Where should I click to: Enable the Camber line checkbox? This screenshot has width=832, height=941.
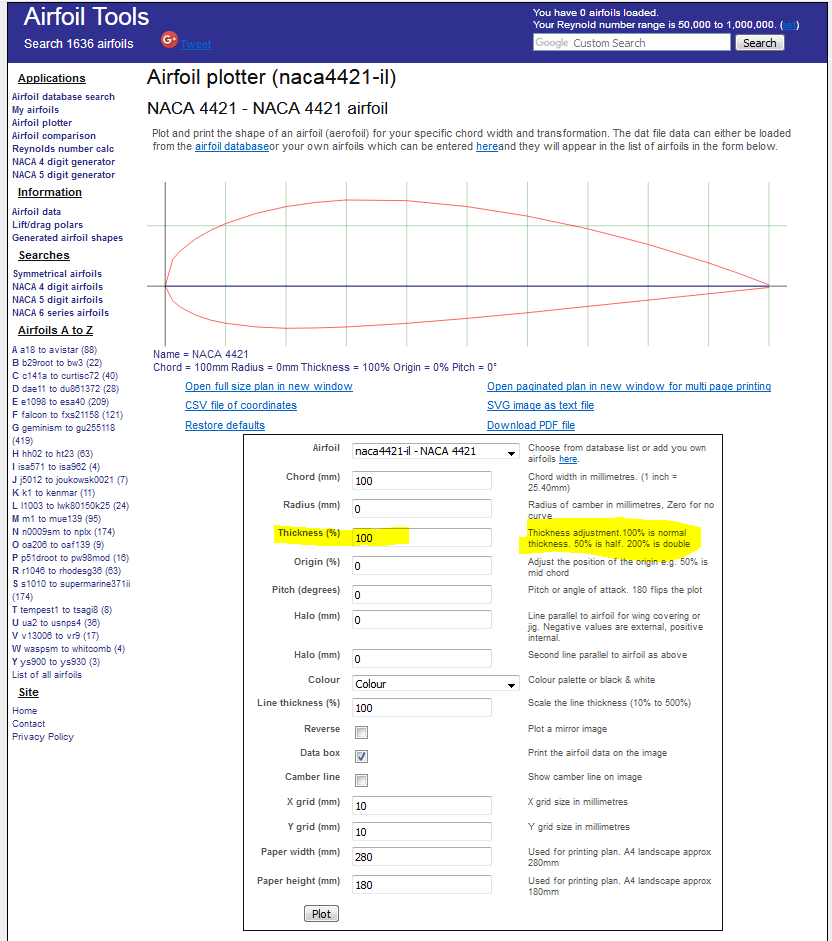coord(361,780)
